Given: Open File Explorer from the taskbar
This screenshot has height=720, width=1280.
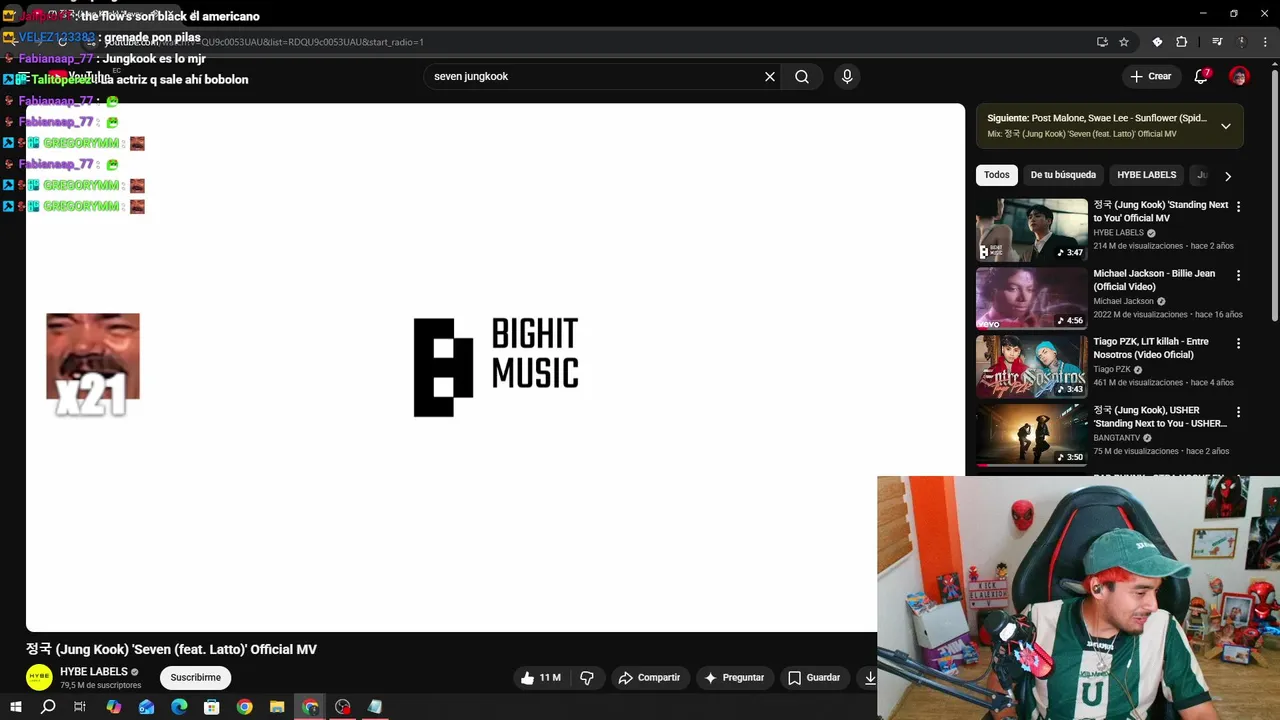Looking at the screenshot, I should 277,707.
